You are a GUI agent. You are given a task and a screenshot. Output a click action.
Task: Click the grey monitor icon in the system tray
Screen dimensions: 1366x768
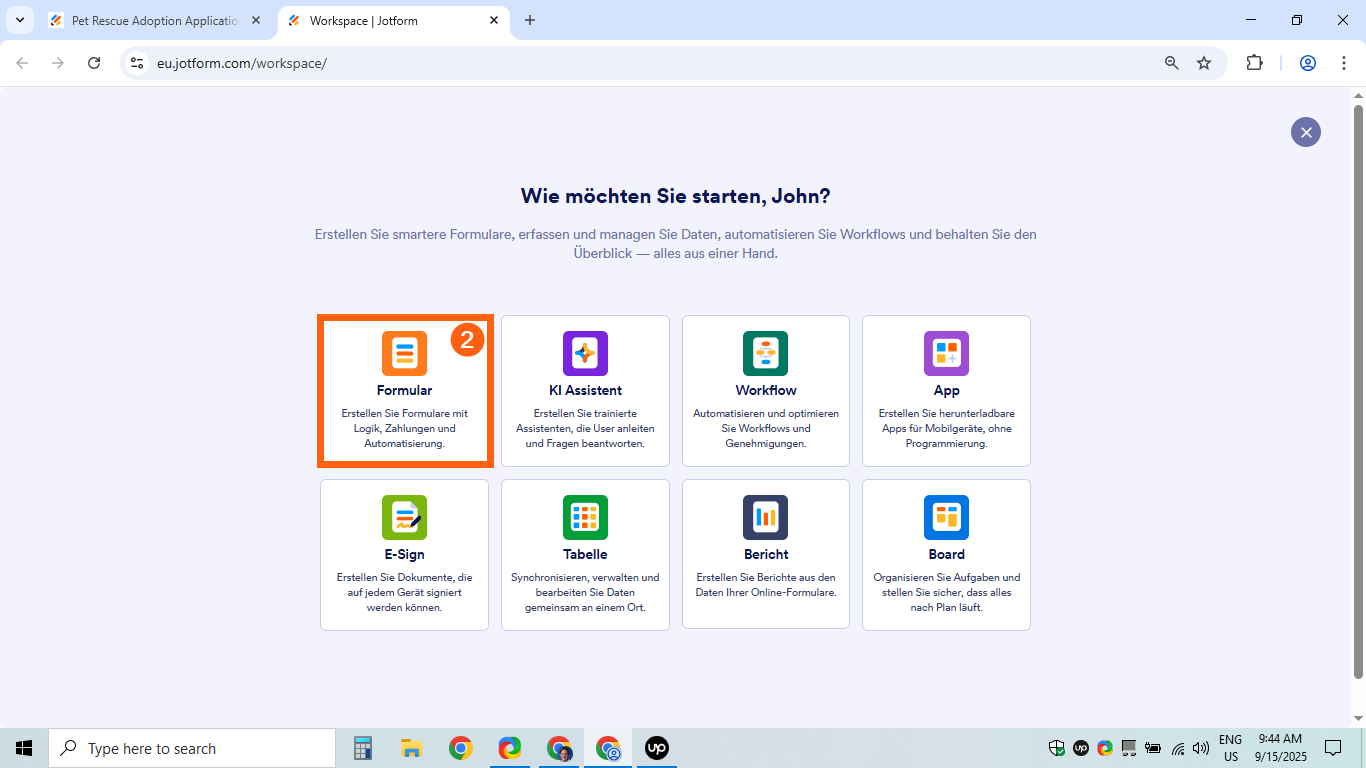pos(1129,748)
